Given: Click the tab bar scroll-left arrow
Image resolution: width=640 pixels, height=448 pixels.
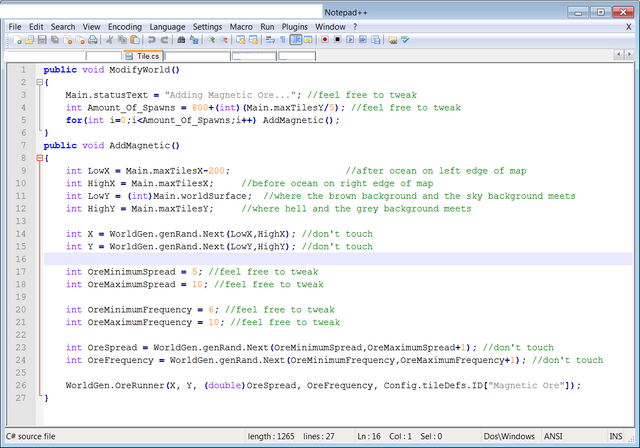Looking at the screenshot, I should point(619,54).
